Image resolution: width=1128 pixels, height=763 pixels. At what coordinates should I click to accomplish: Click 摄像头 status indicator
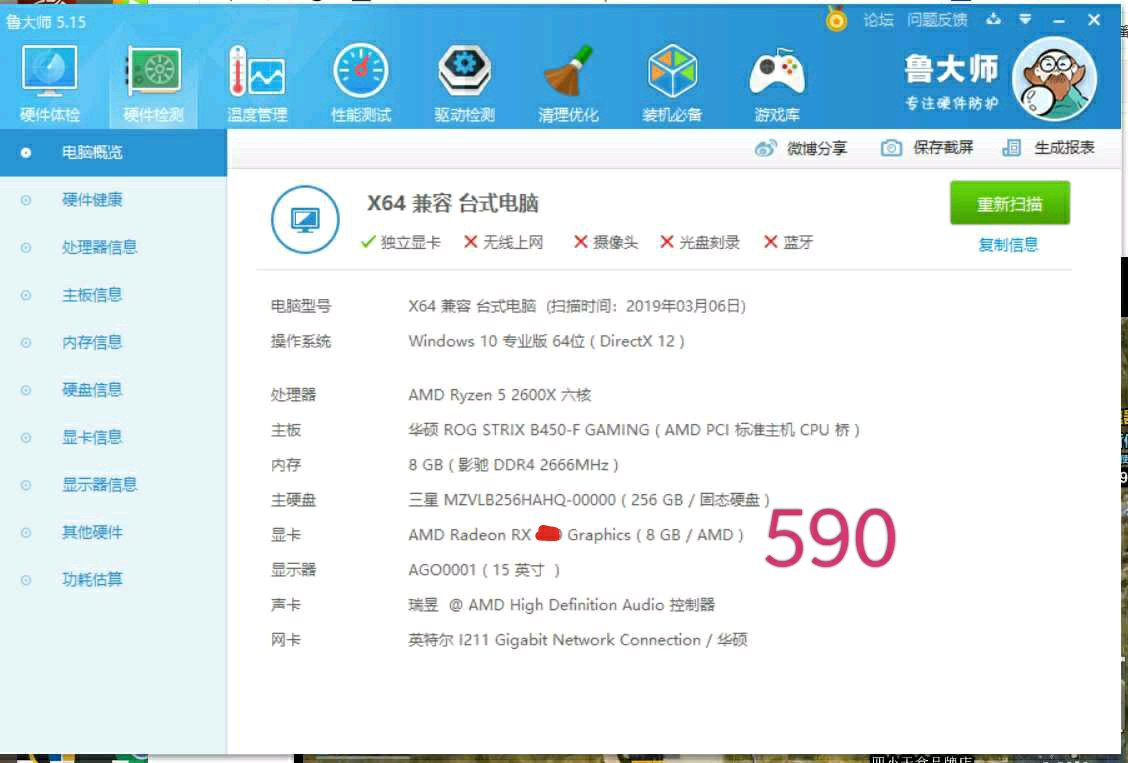tap(606, 242)
